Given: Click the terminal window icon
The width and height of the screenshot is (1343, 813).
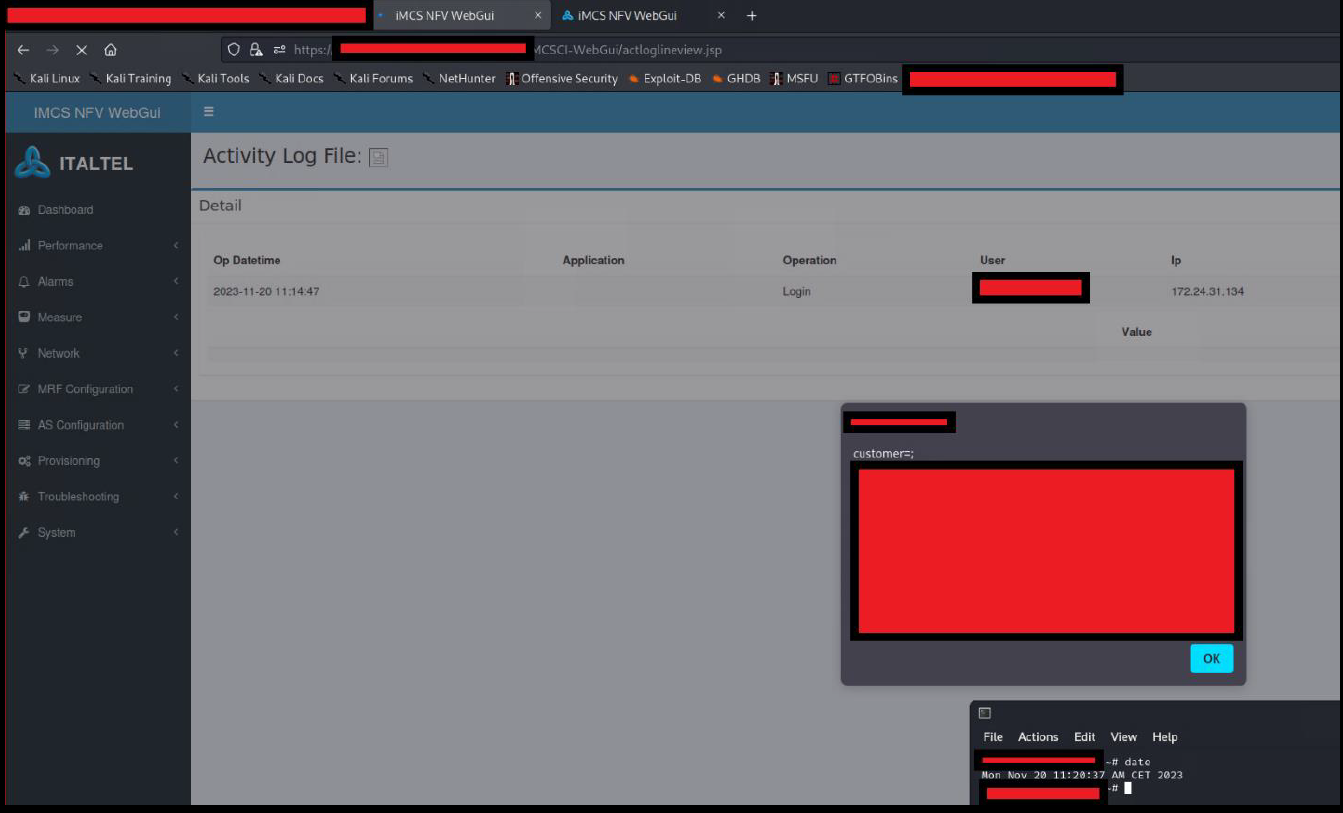Looking at the screenshot, I should 985,713.
